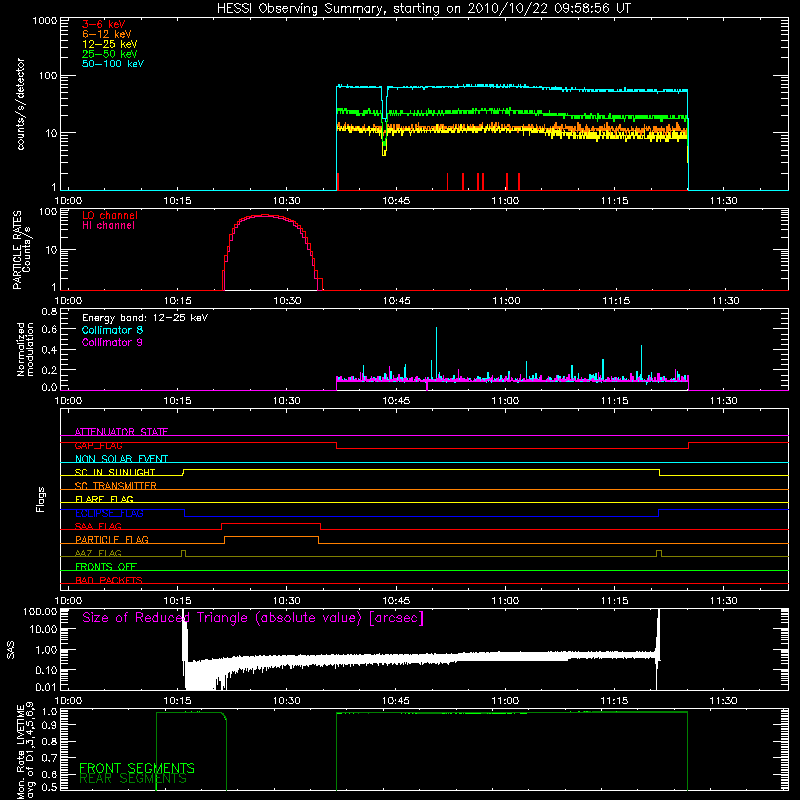Click the 10:15 tick under the SAS plot
Viewport: 800px width, 800px height.
[177, 701]
